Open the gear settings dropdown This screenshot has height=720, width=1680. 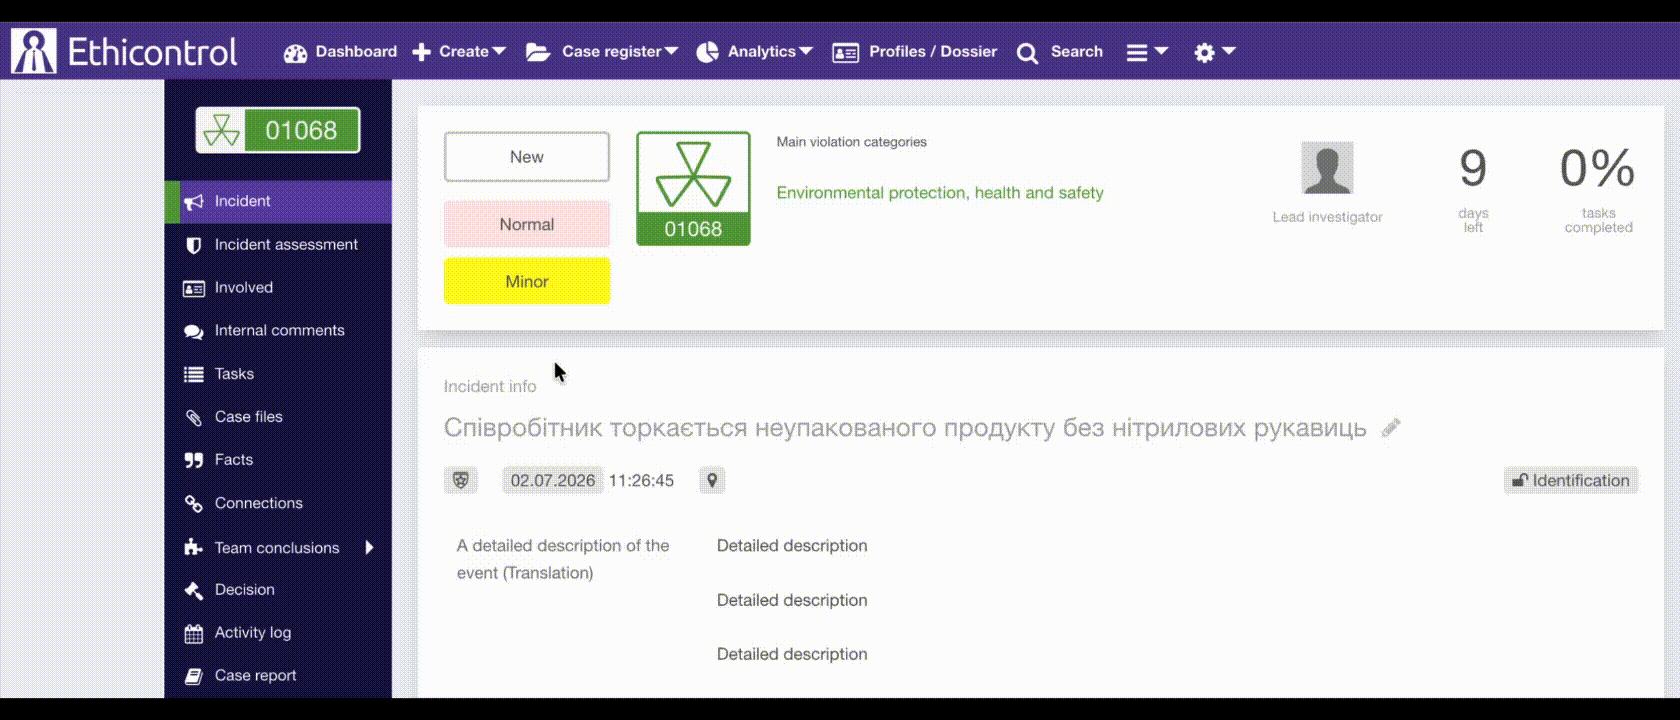[1215, 52]
